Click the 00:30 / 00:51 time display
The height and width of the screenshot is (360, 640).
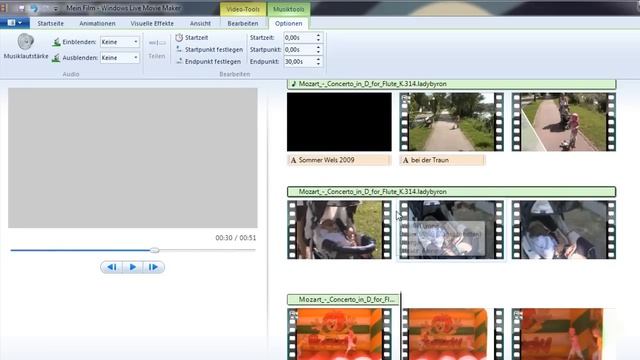tap(236, 238)
